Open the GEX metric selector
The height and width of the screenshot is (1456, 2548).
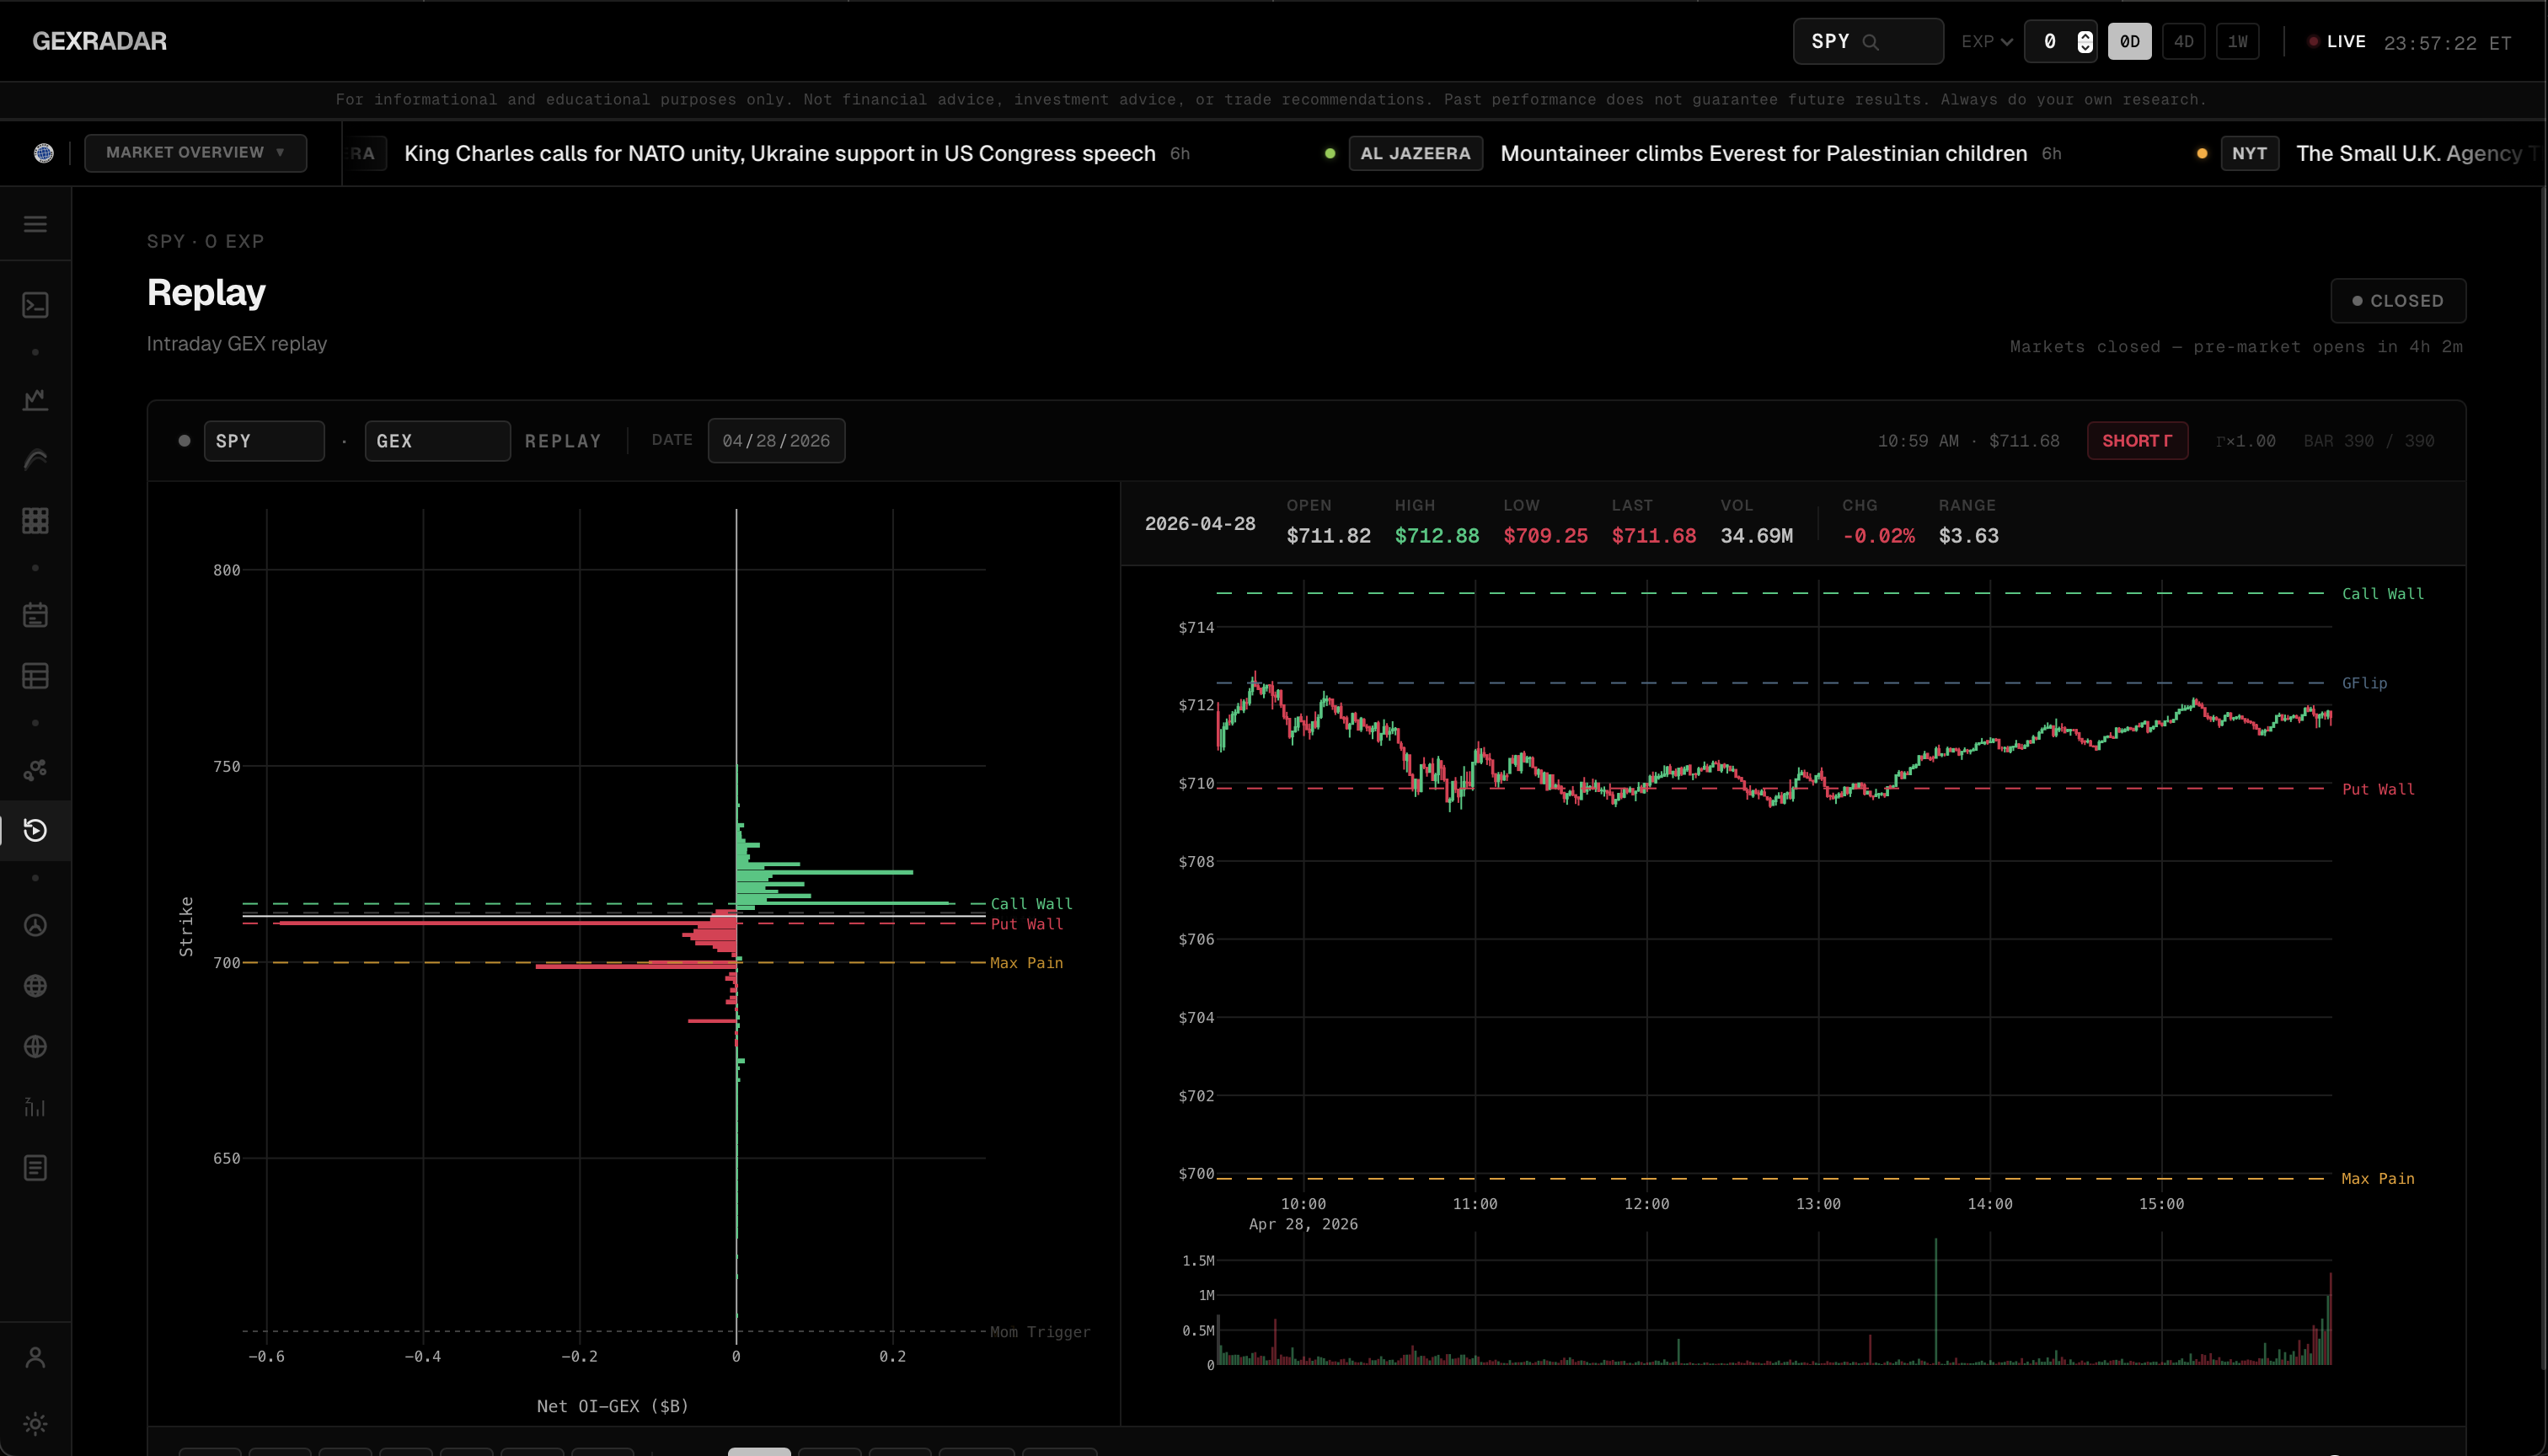pyautogui.click(x=437, y=441)
